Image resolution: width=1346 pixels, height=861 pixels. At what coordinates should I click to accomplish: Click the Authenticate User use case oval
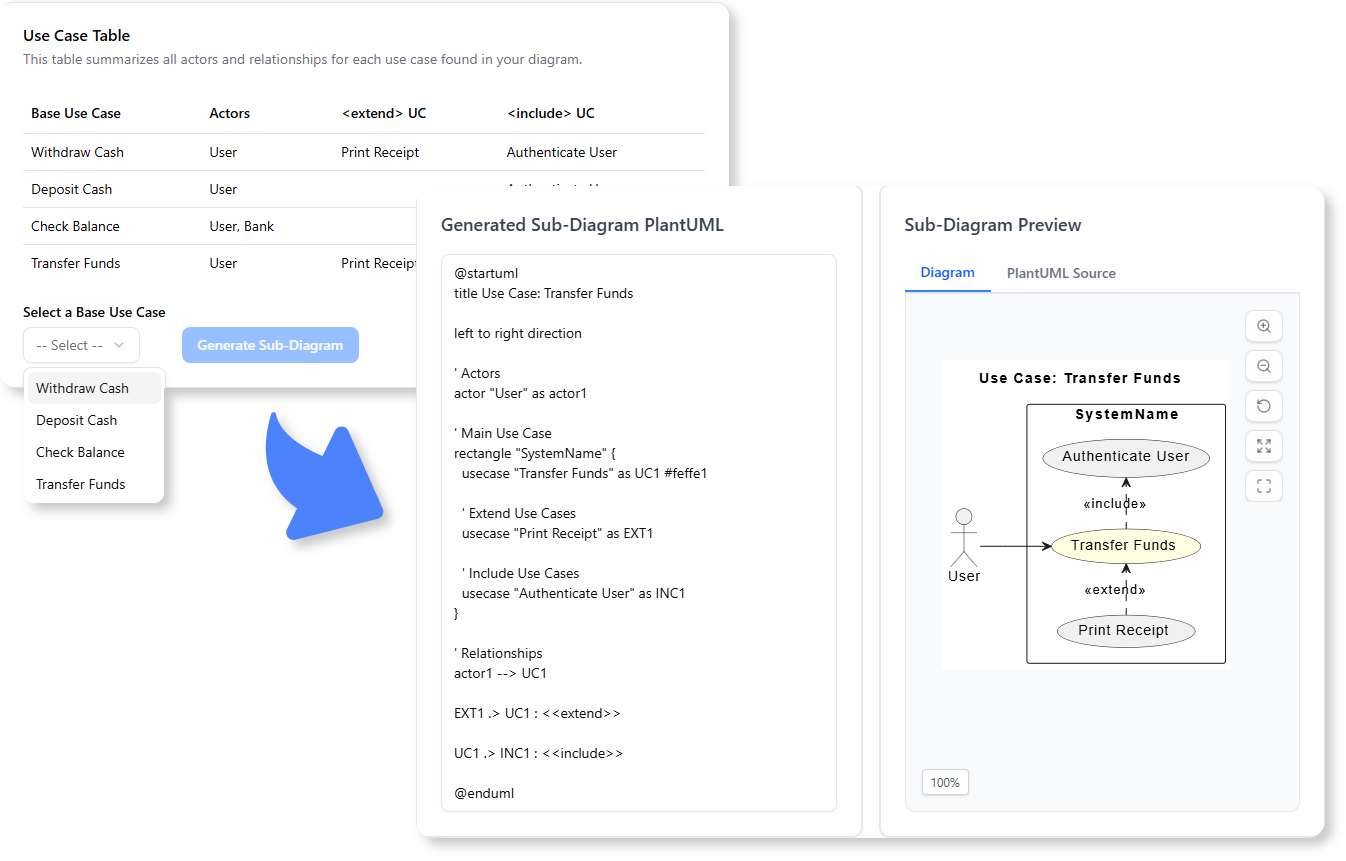tap(1125, 456)
